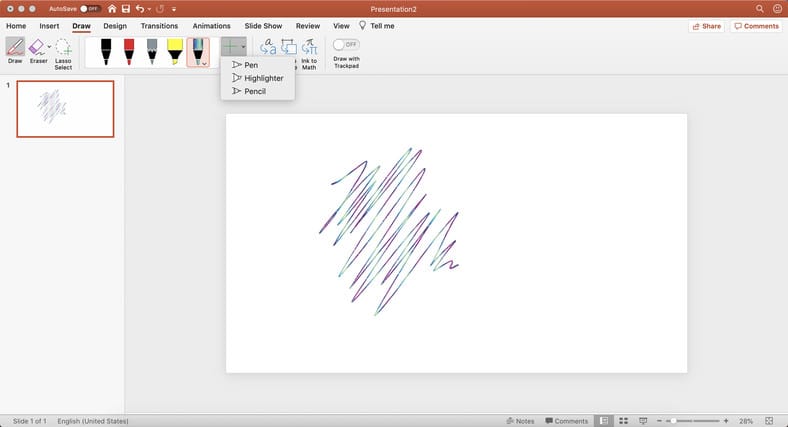Toggle Draw with Trackpad switch
The image size is (788, 427).
346,45
